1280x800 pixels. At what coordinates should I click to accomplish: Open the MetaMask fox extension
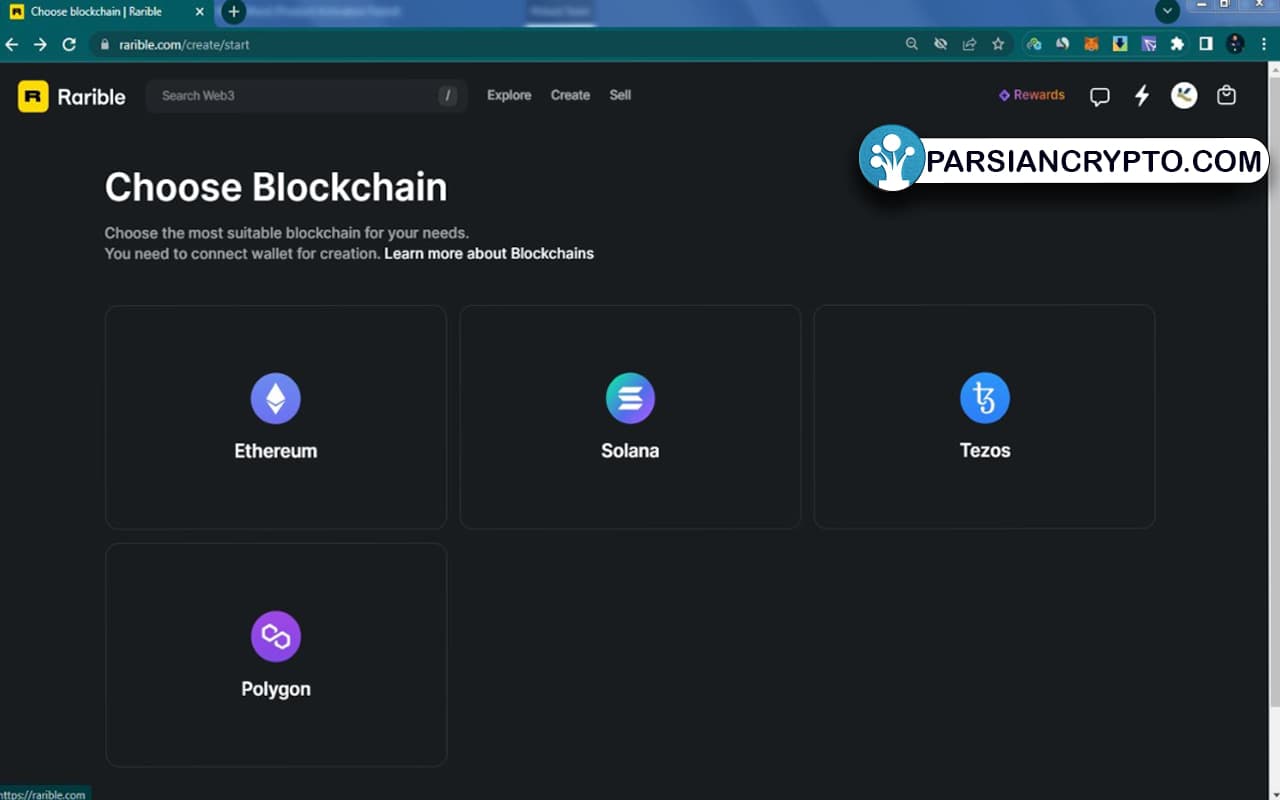[x=1092, y=44]
